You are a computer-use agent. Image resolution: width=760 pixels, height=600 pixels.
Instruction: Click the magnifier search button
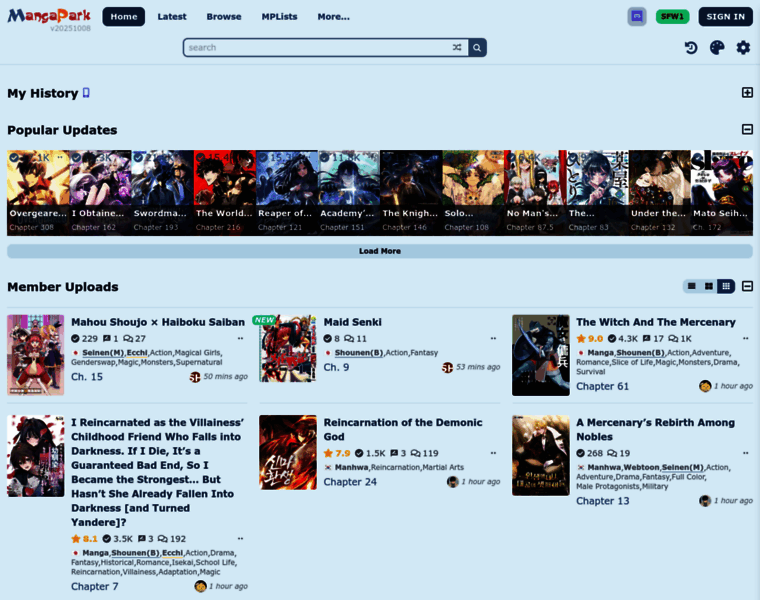pyautogui.click(x=477, y=47)
